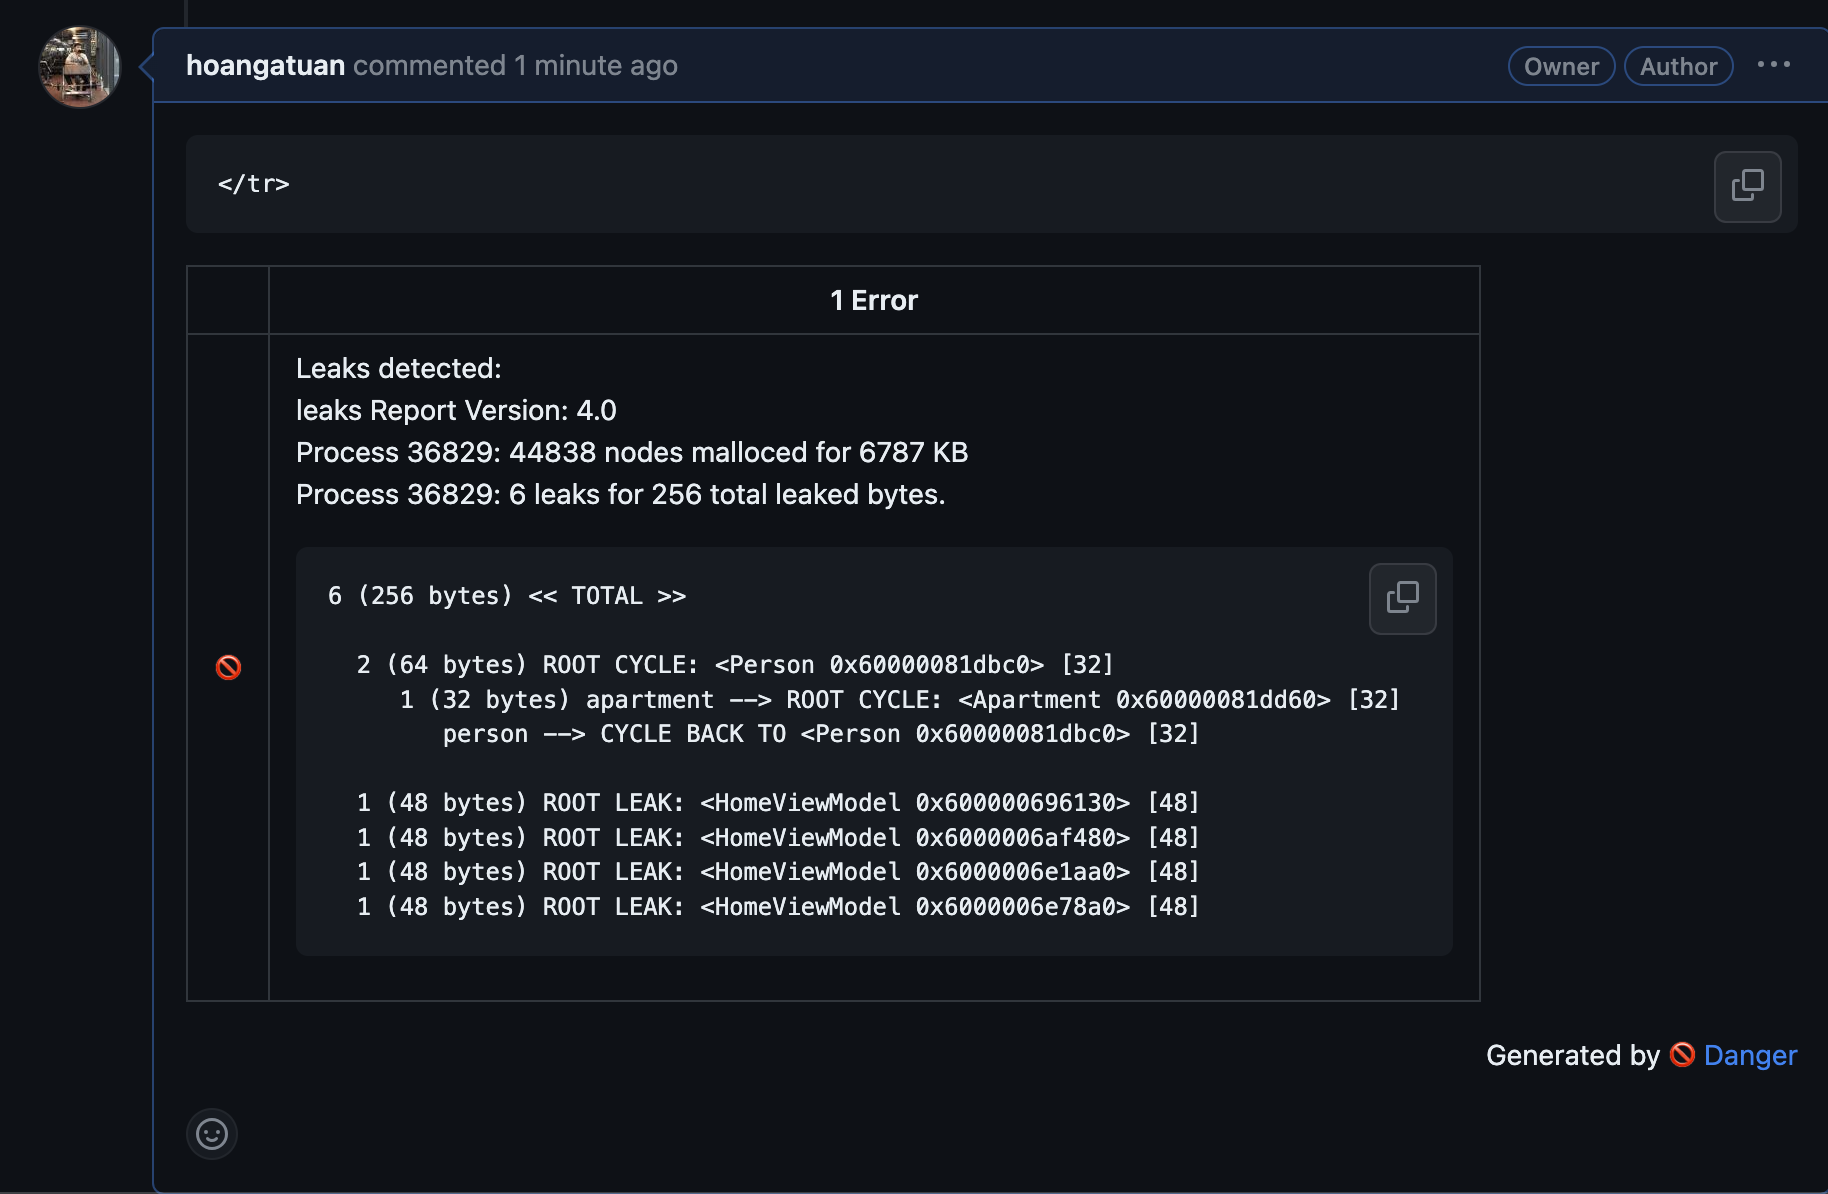This screenshot has height=1194, width=1828.
Task: Open the '1 minute ago' timestamp link
Action: tap(596, 65)
